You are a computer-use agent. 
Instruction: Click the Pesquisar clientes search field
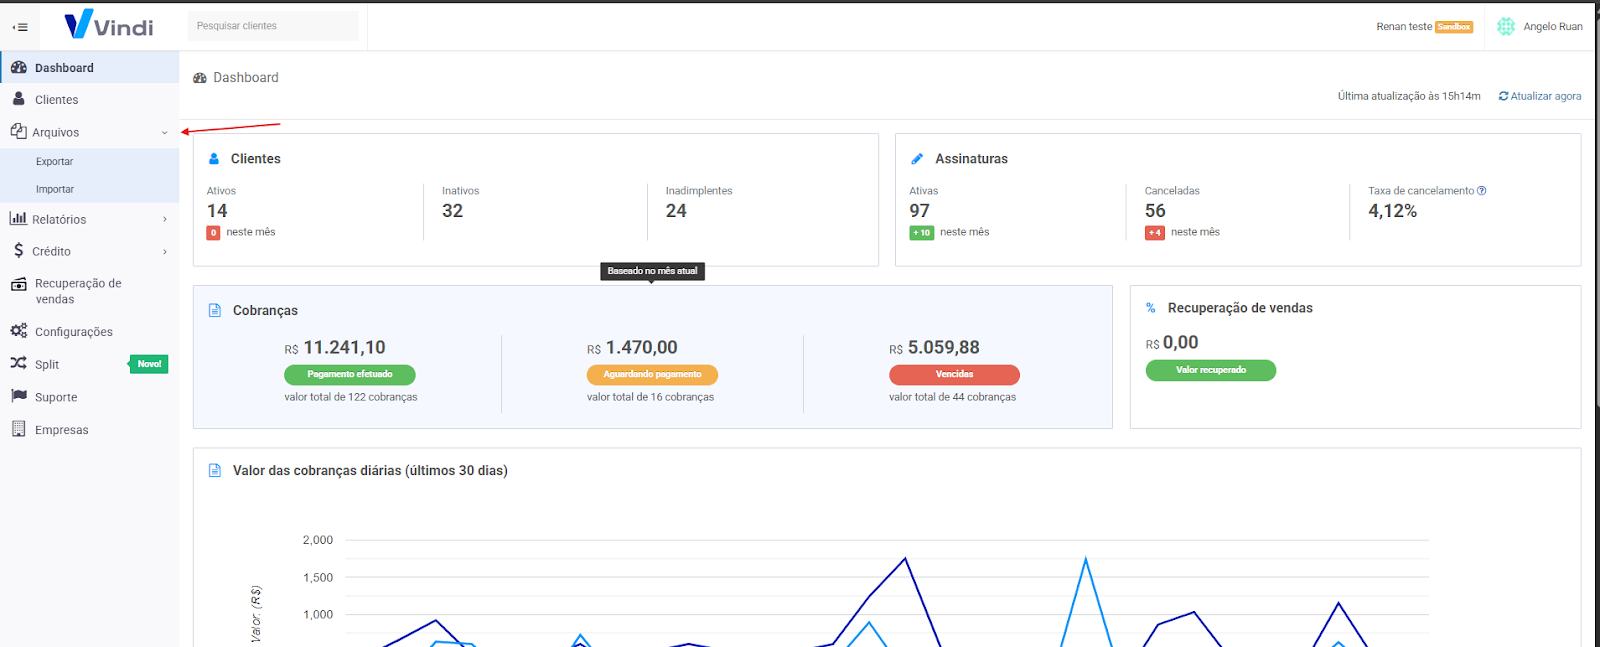[x=272, y=26]
